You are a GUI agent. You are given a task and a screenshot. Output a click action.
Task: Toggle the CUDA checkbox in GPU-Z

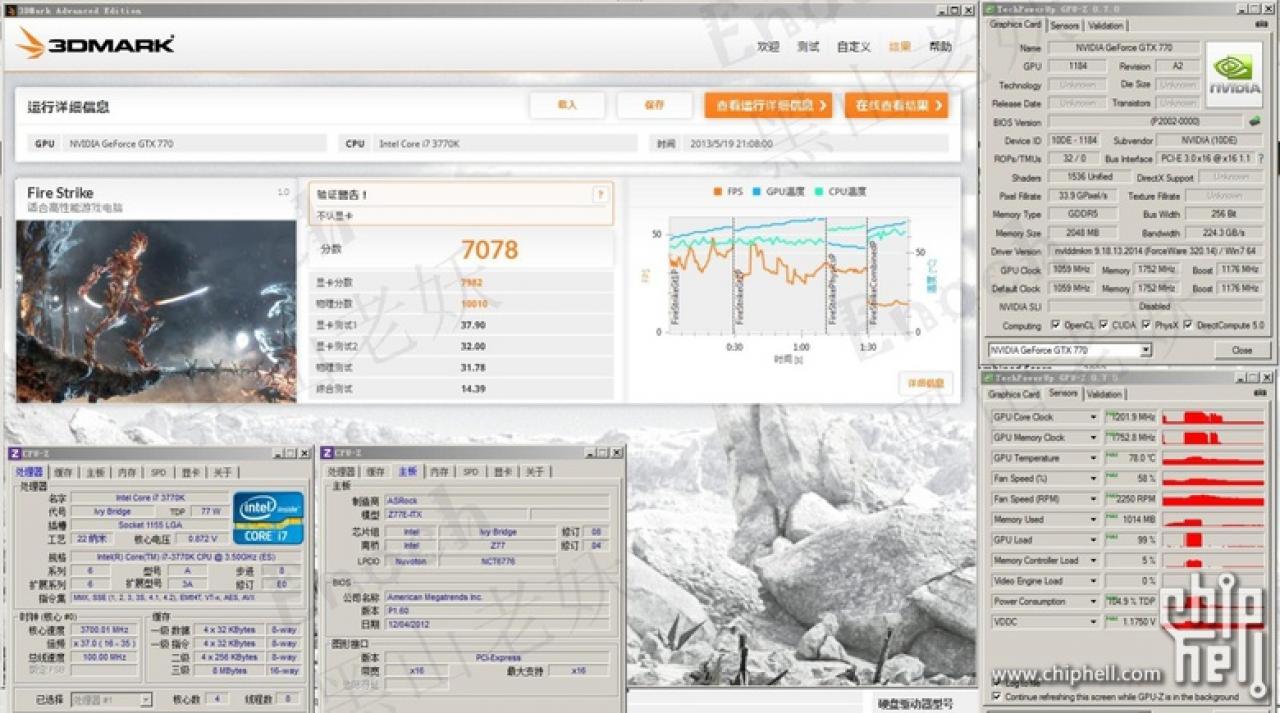[x=1103, y=325]
